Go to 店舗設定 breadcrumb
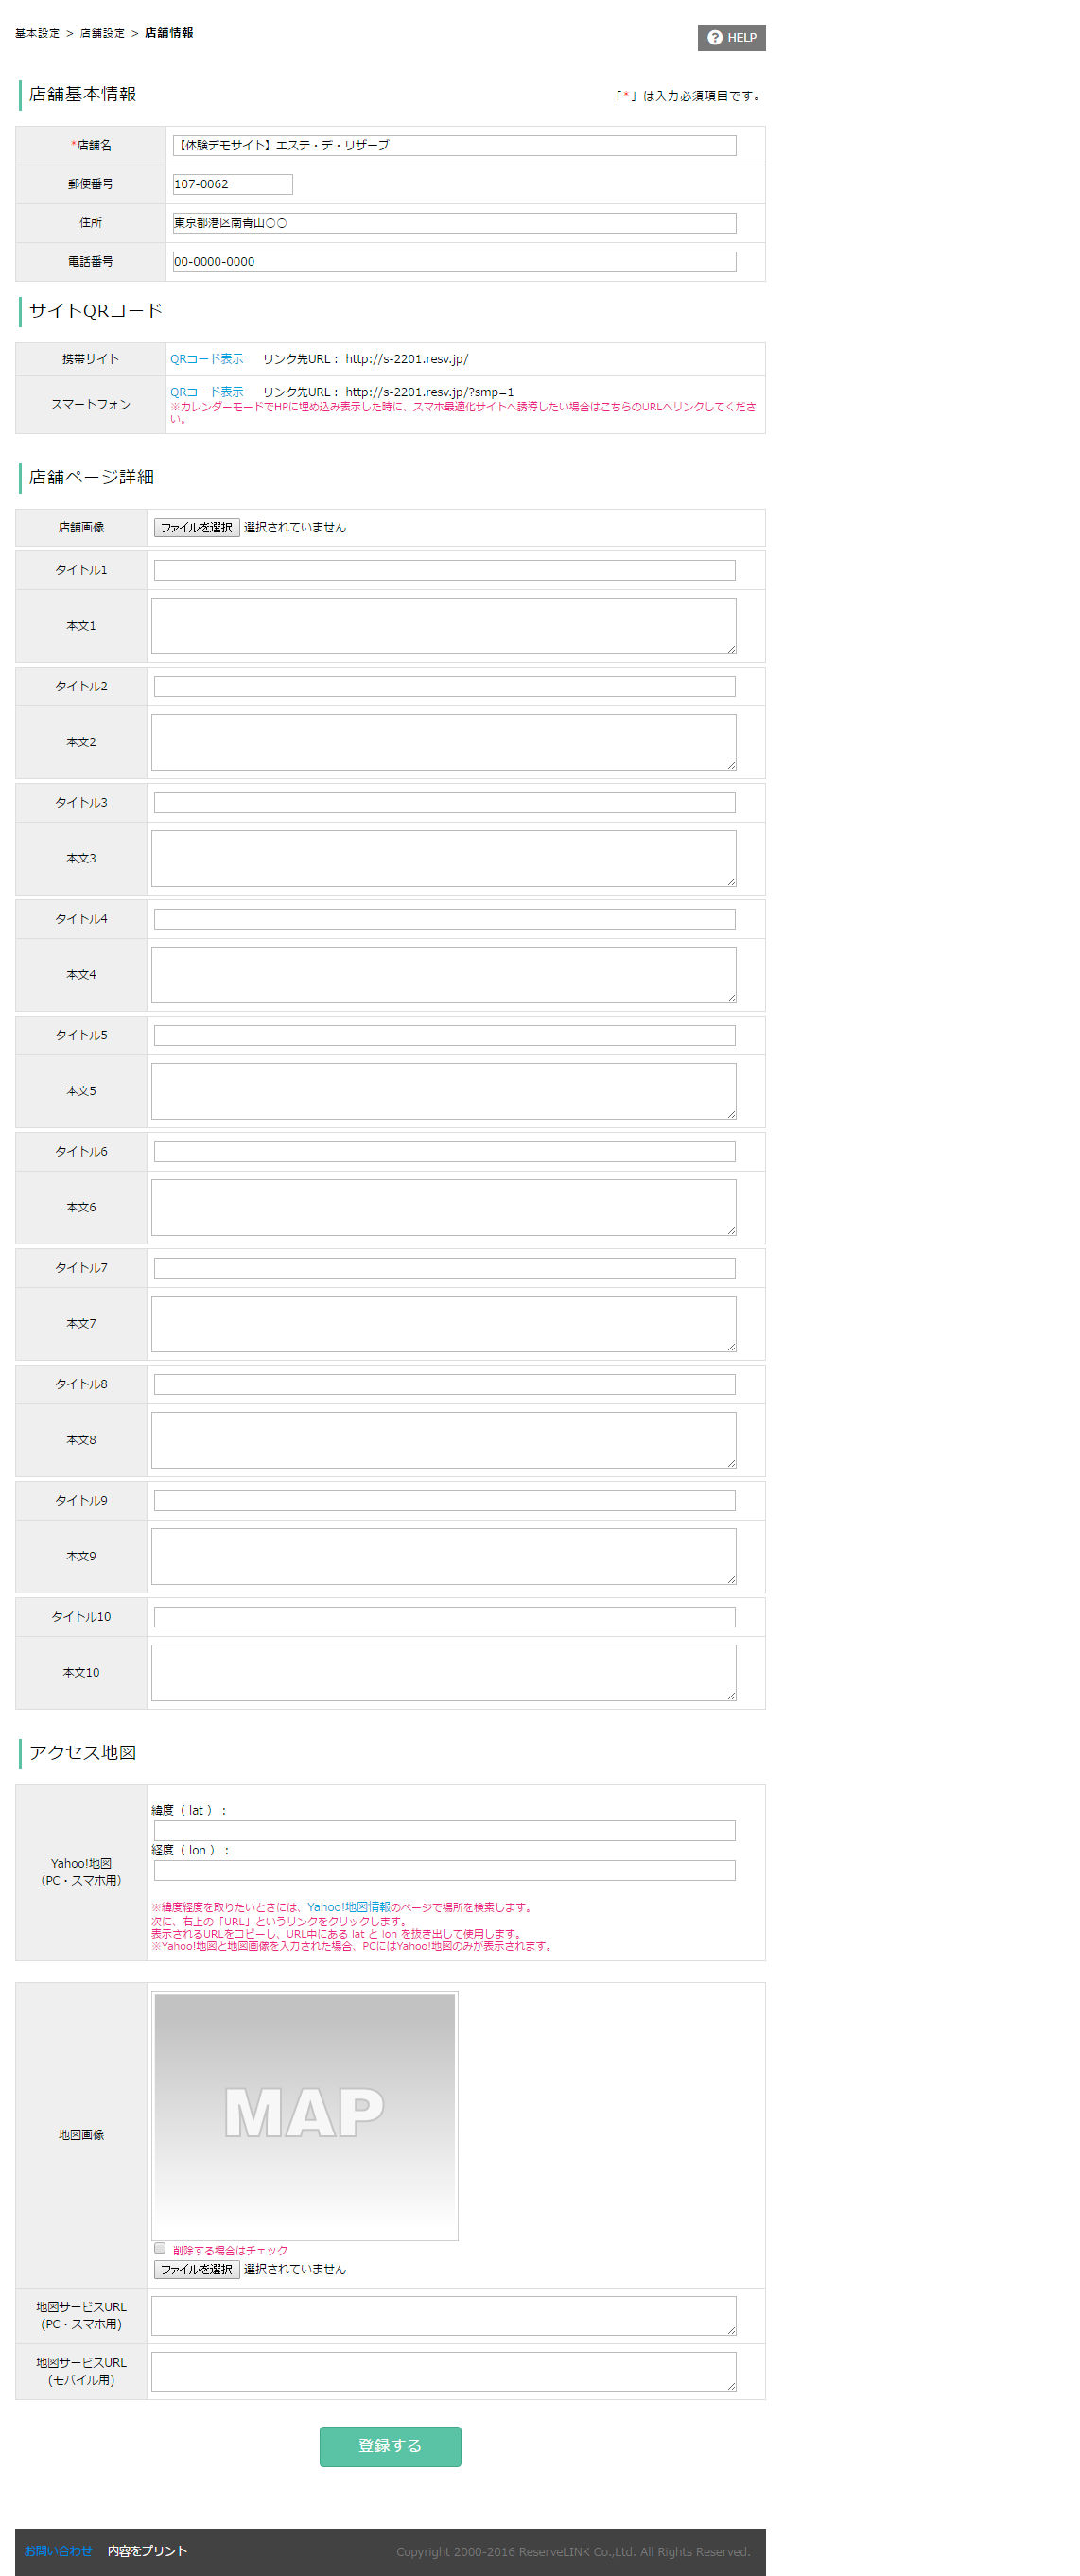Image resolution: width=1080 pixels, height=2576 pixels. point(102,33)
